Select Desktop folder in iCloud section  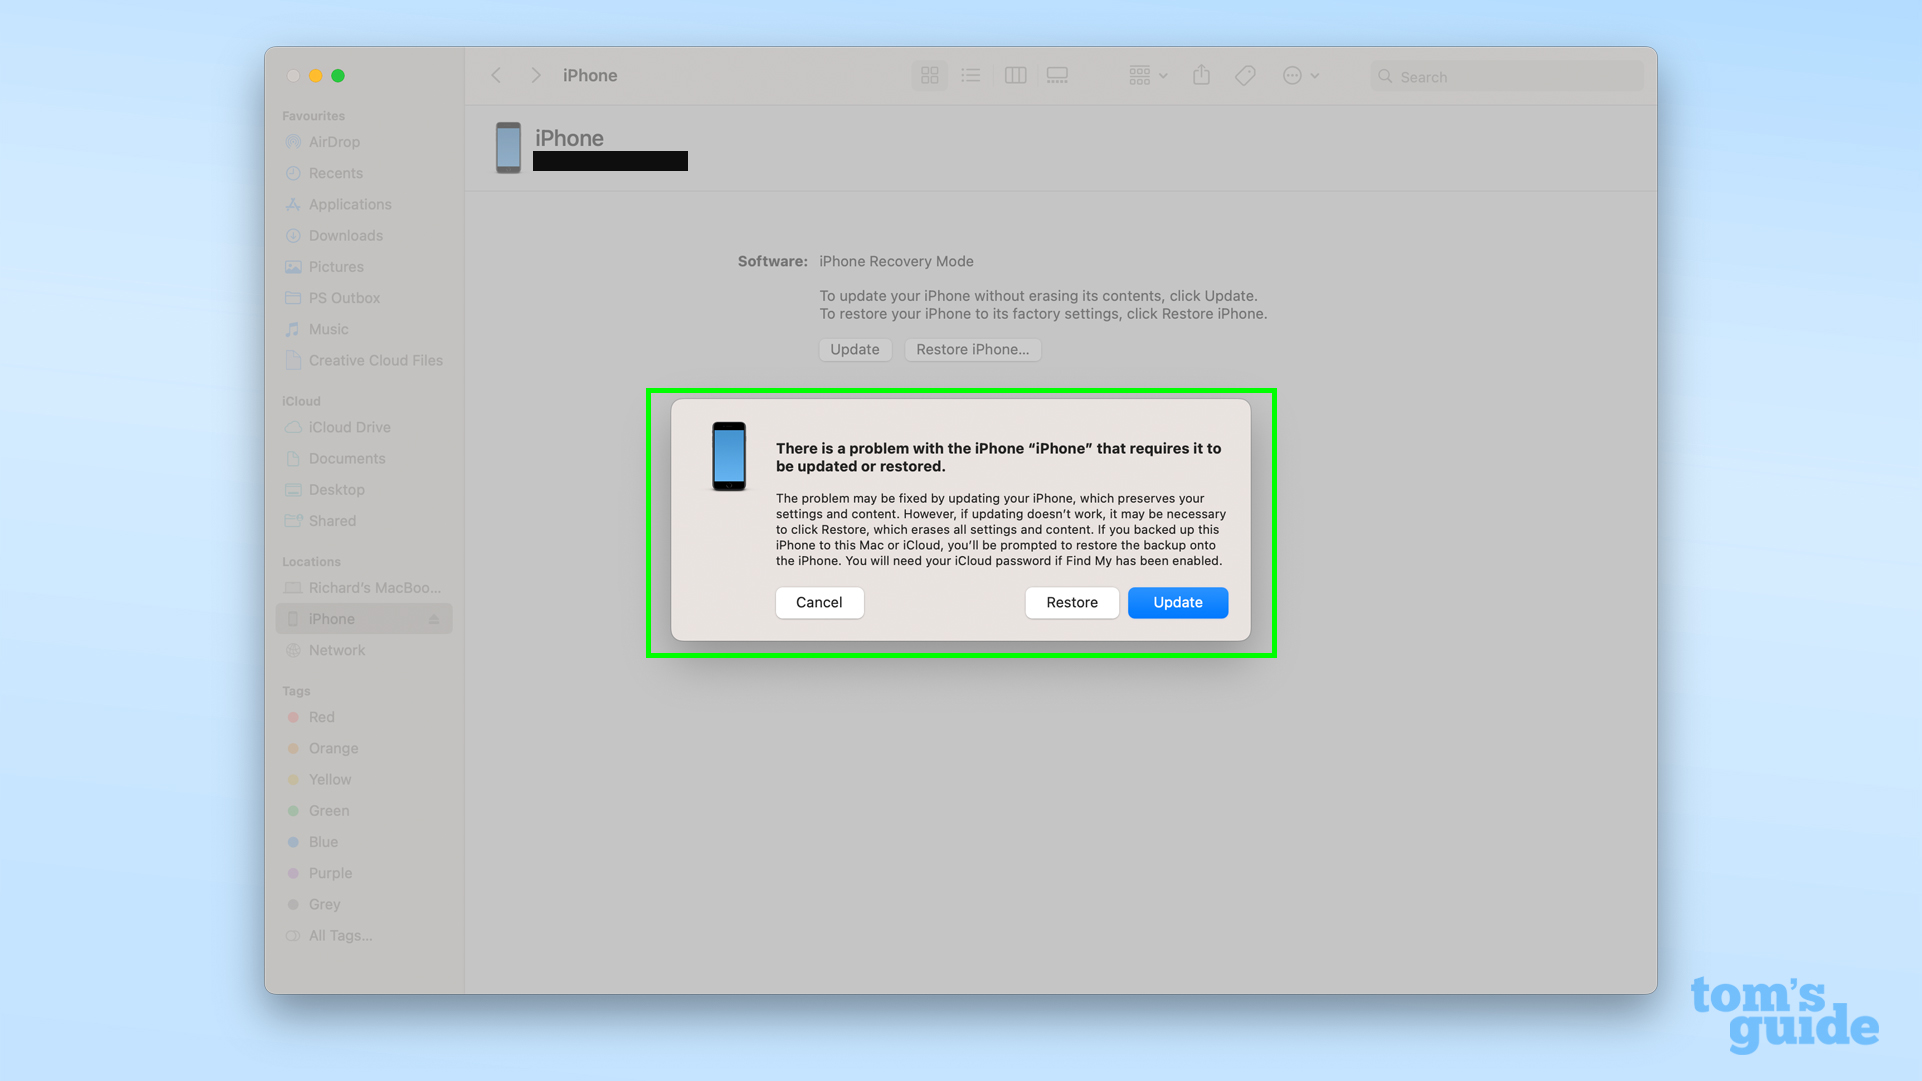(x=335, y=488)
